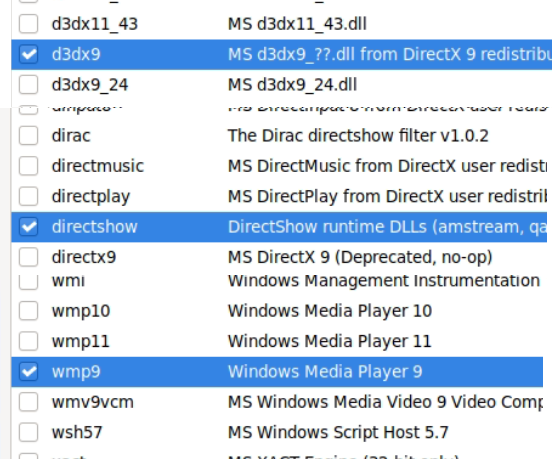
Task: Click the 'Windows Media Player 9' description
Action: (325, 372)
